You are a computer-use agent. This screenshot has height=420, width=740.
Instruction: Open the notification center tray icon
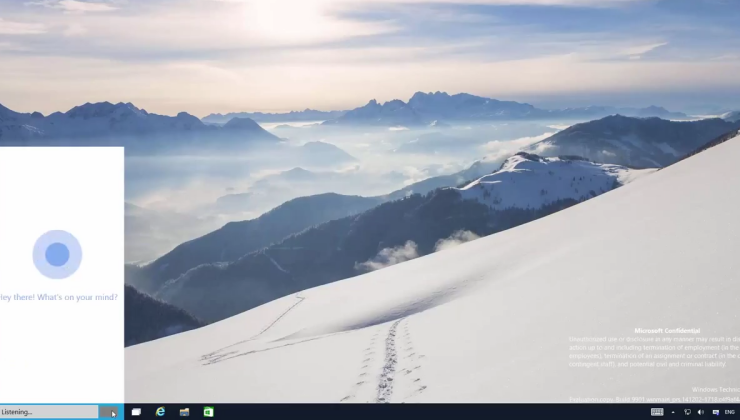715,412
